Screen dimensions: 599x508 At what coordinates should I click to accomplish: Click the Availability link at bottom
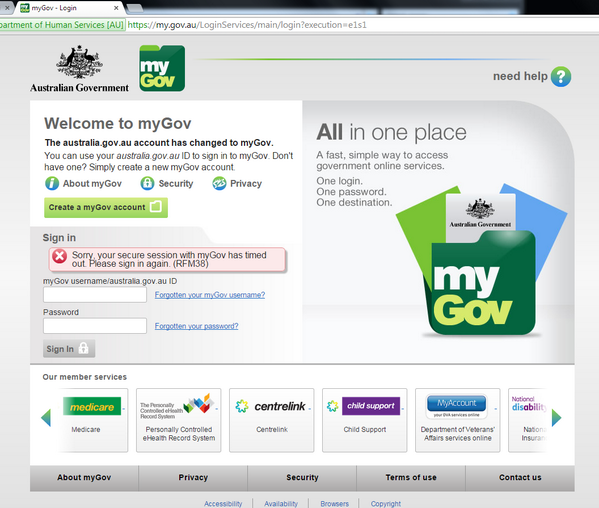coord(281,504)
